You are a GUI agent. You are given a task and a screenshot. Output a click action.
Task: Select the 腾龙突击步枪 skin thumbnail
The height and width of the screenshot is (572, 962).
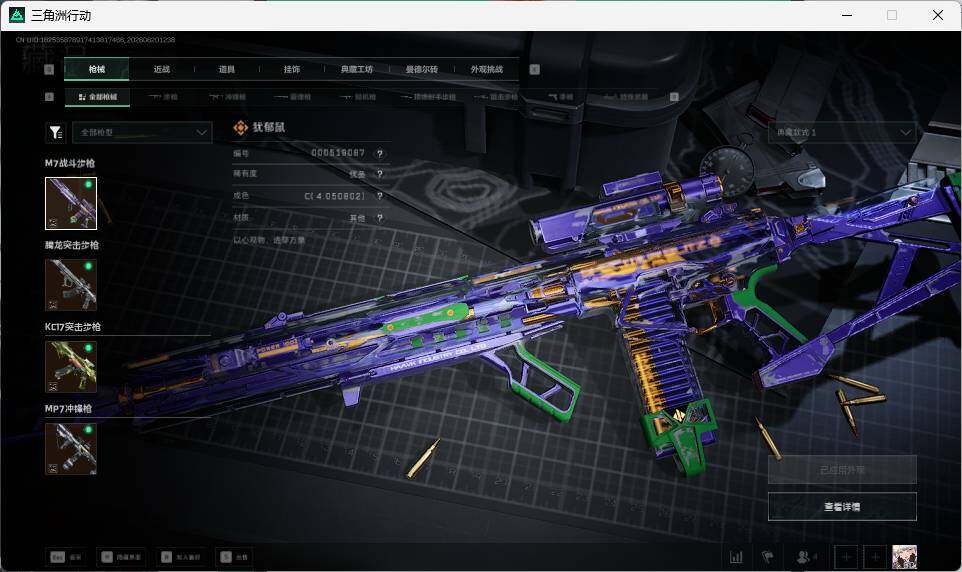(x=71, y=285)
